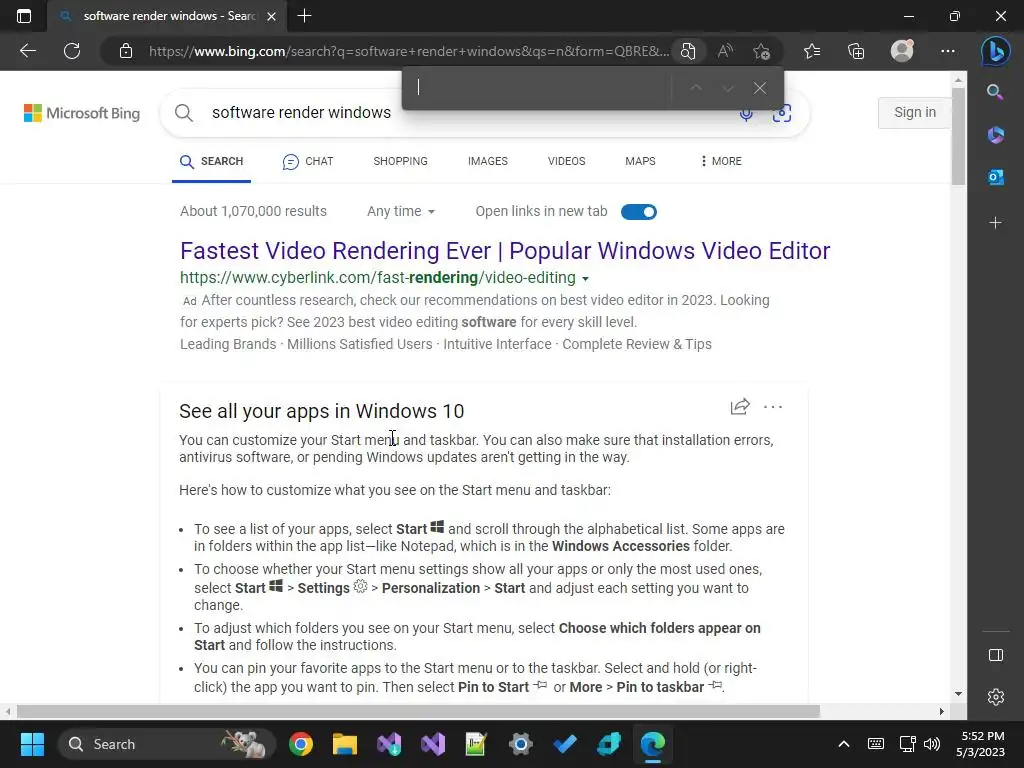Expand cyberlink ad URL dropdown arrow

click(x=585, y=279)
